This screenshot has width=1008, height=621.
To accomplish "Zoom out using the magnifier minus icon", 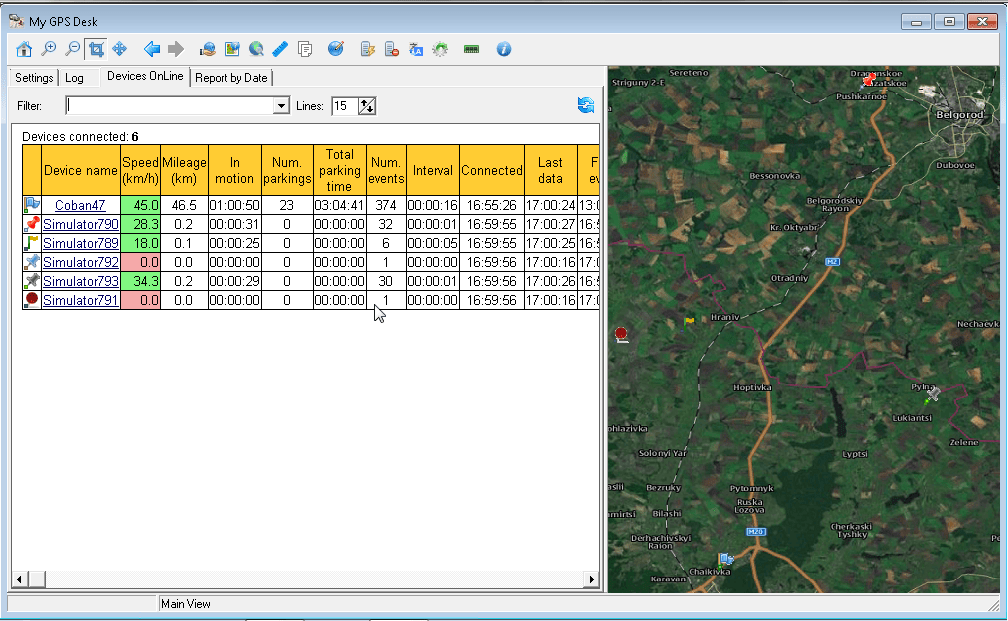I will click(x=71, y=48).
